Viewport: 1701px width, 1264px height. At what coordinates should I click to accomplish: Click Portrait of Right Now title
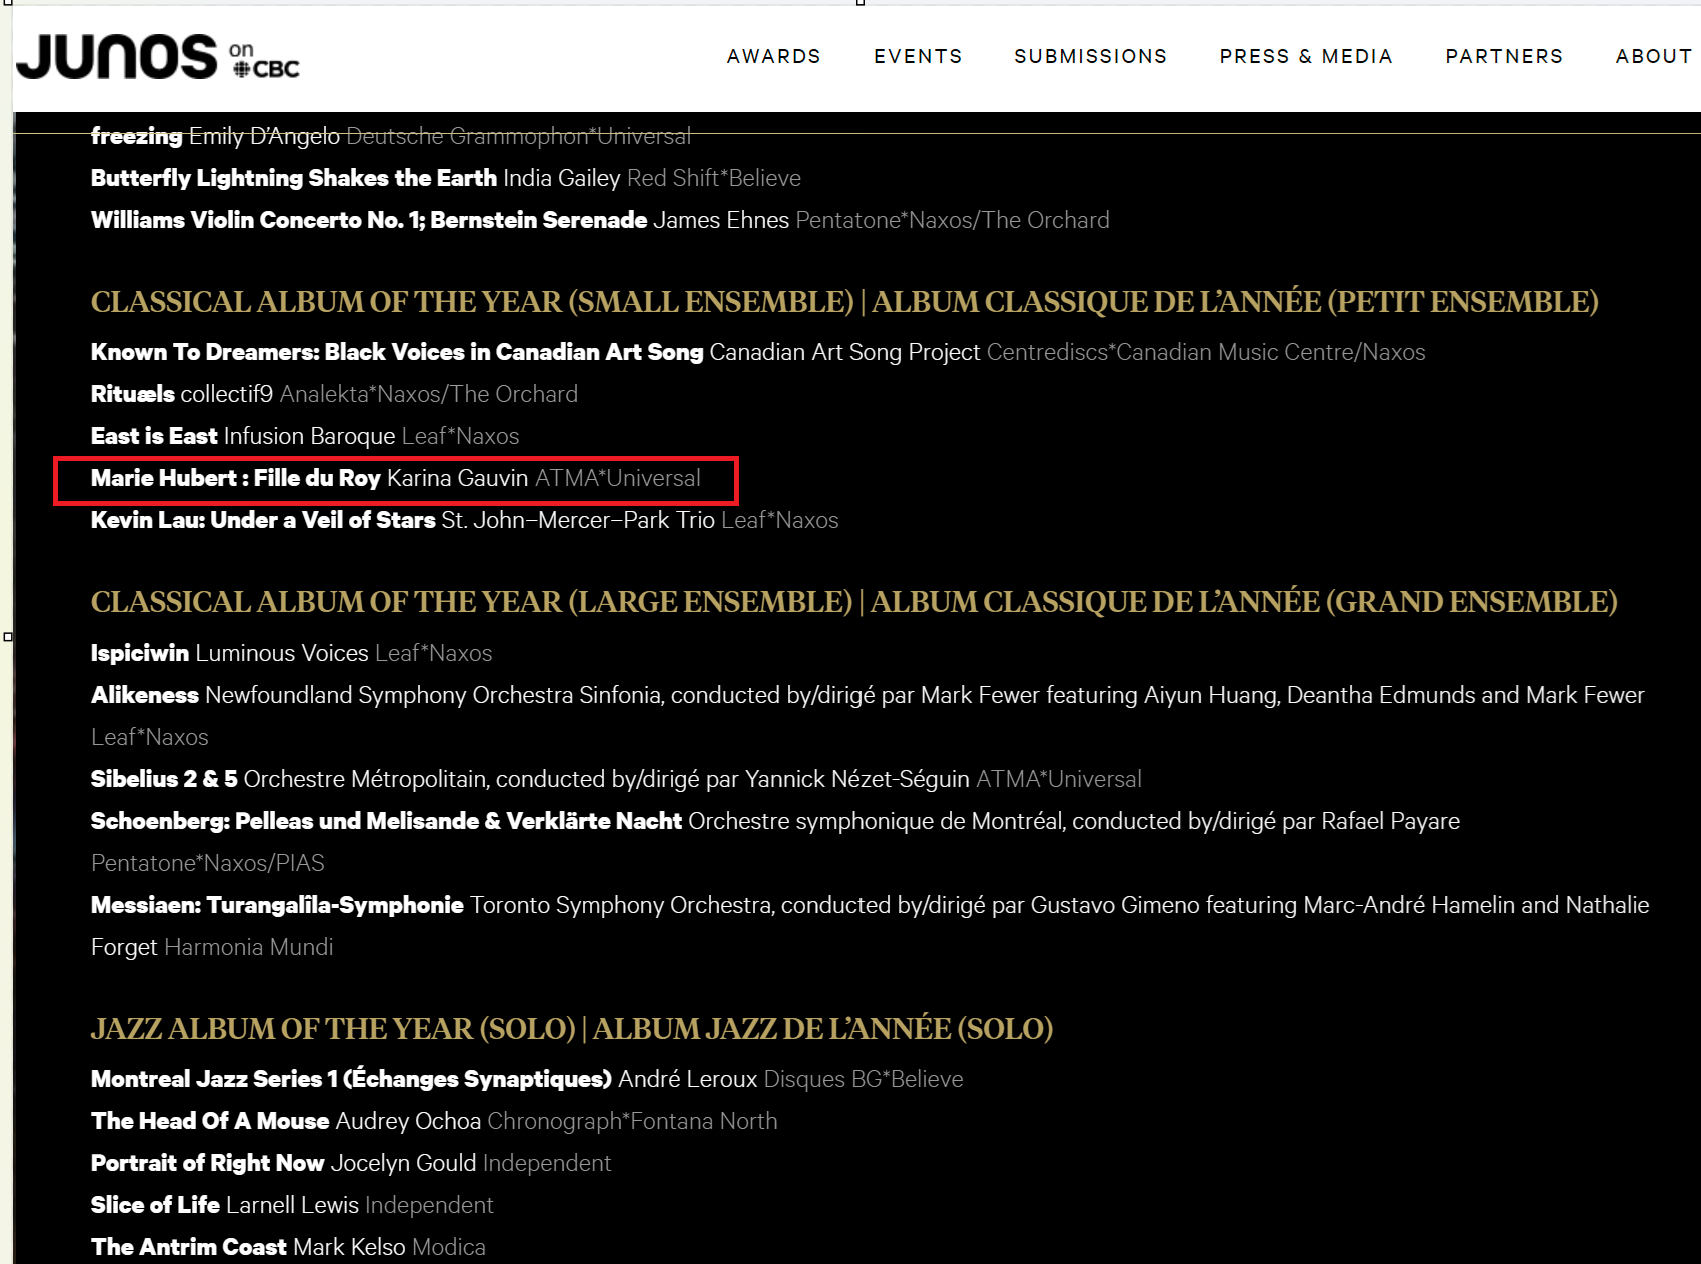(208, 1163)
